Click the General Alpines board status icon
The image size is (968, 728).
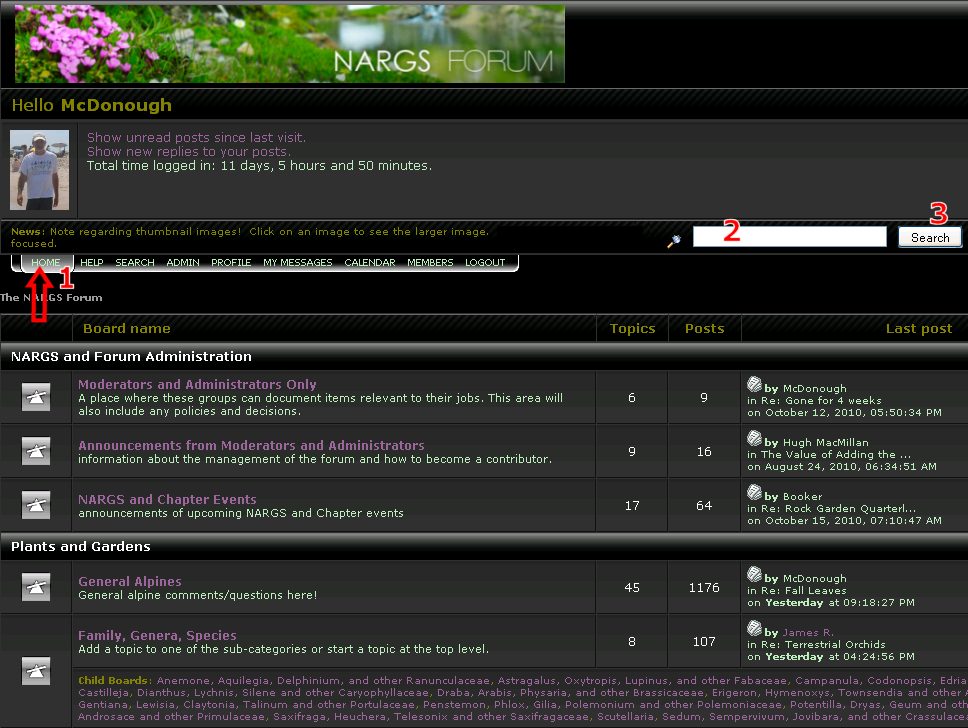pos(36,588)
